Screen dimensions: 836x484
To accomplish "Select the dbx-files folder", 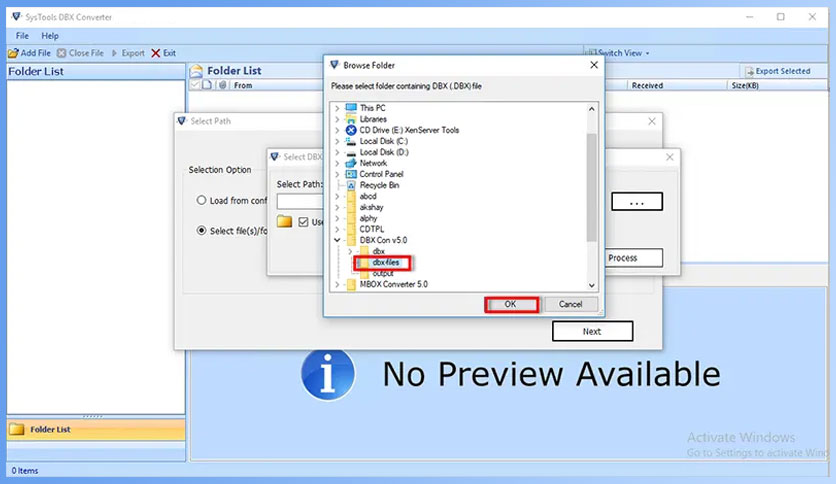I will point(385,262).
